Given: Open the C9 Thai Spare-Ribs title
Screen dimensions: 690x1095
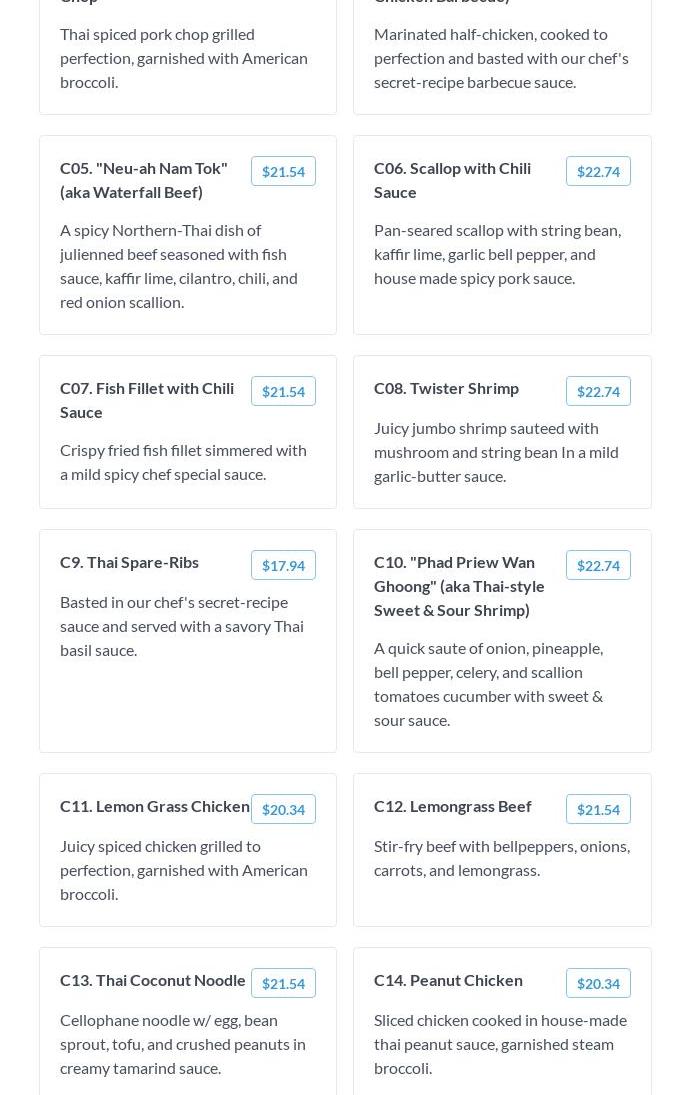Looking at the screenshot, I should (x=129, y=562).
